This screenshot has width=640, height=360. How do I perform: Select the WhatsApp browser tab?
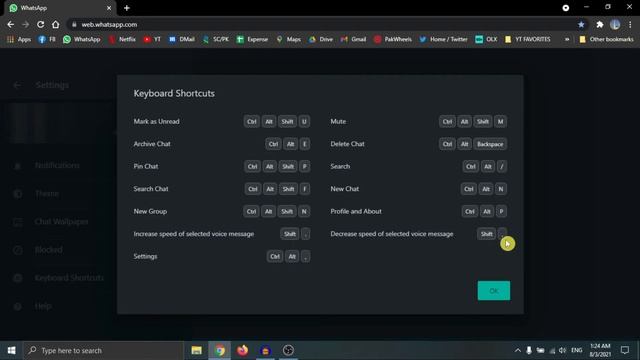point(59,8)
